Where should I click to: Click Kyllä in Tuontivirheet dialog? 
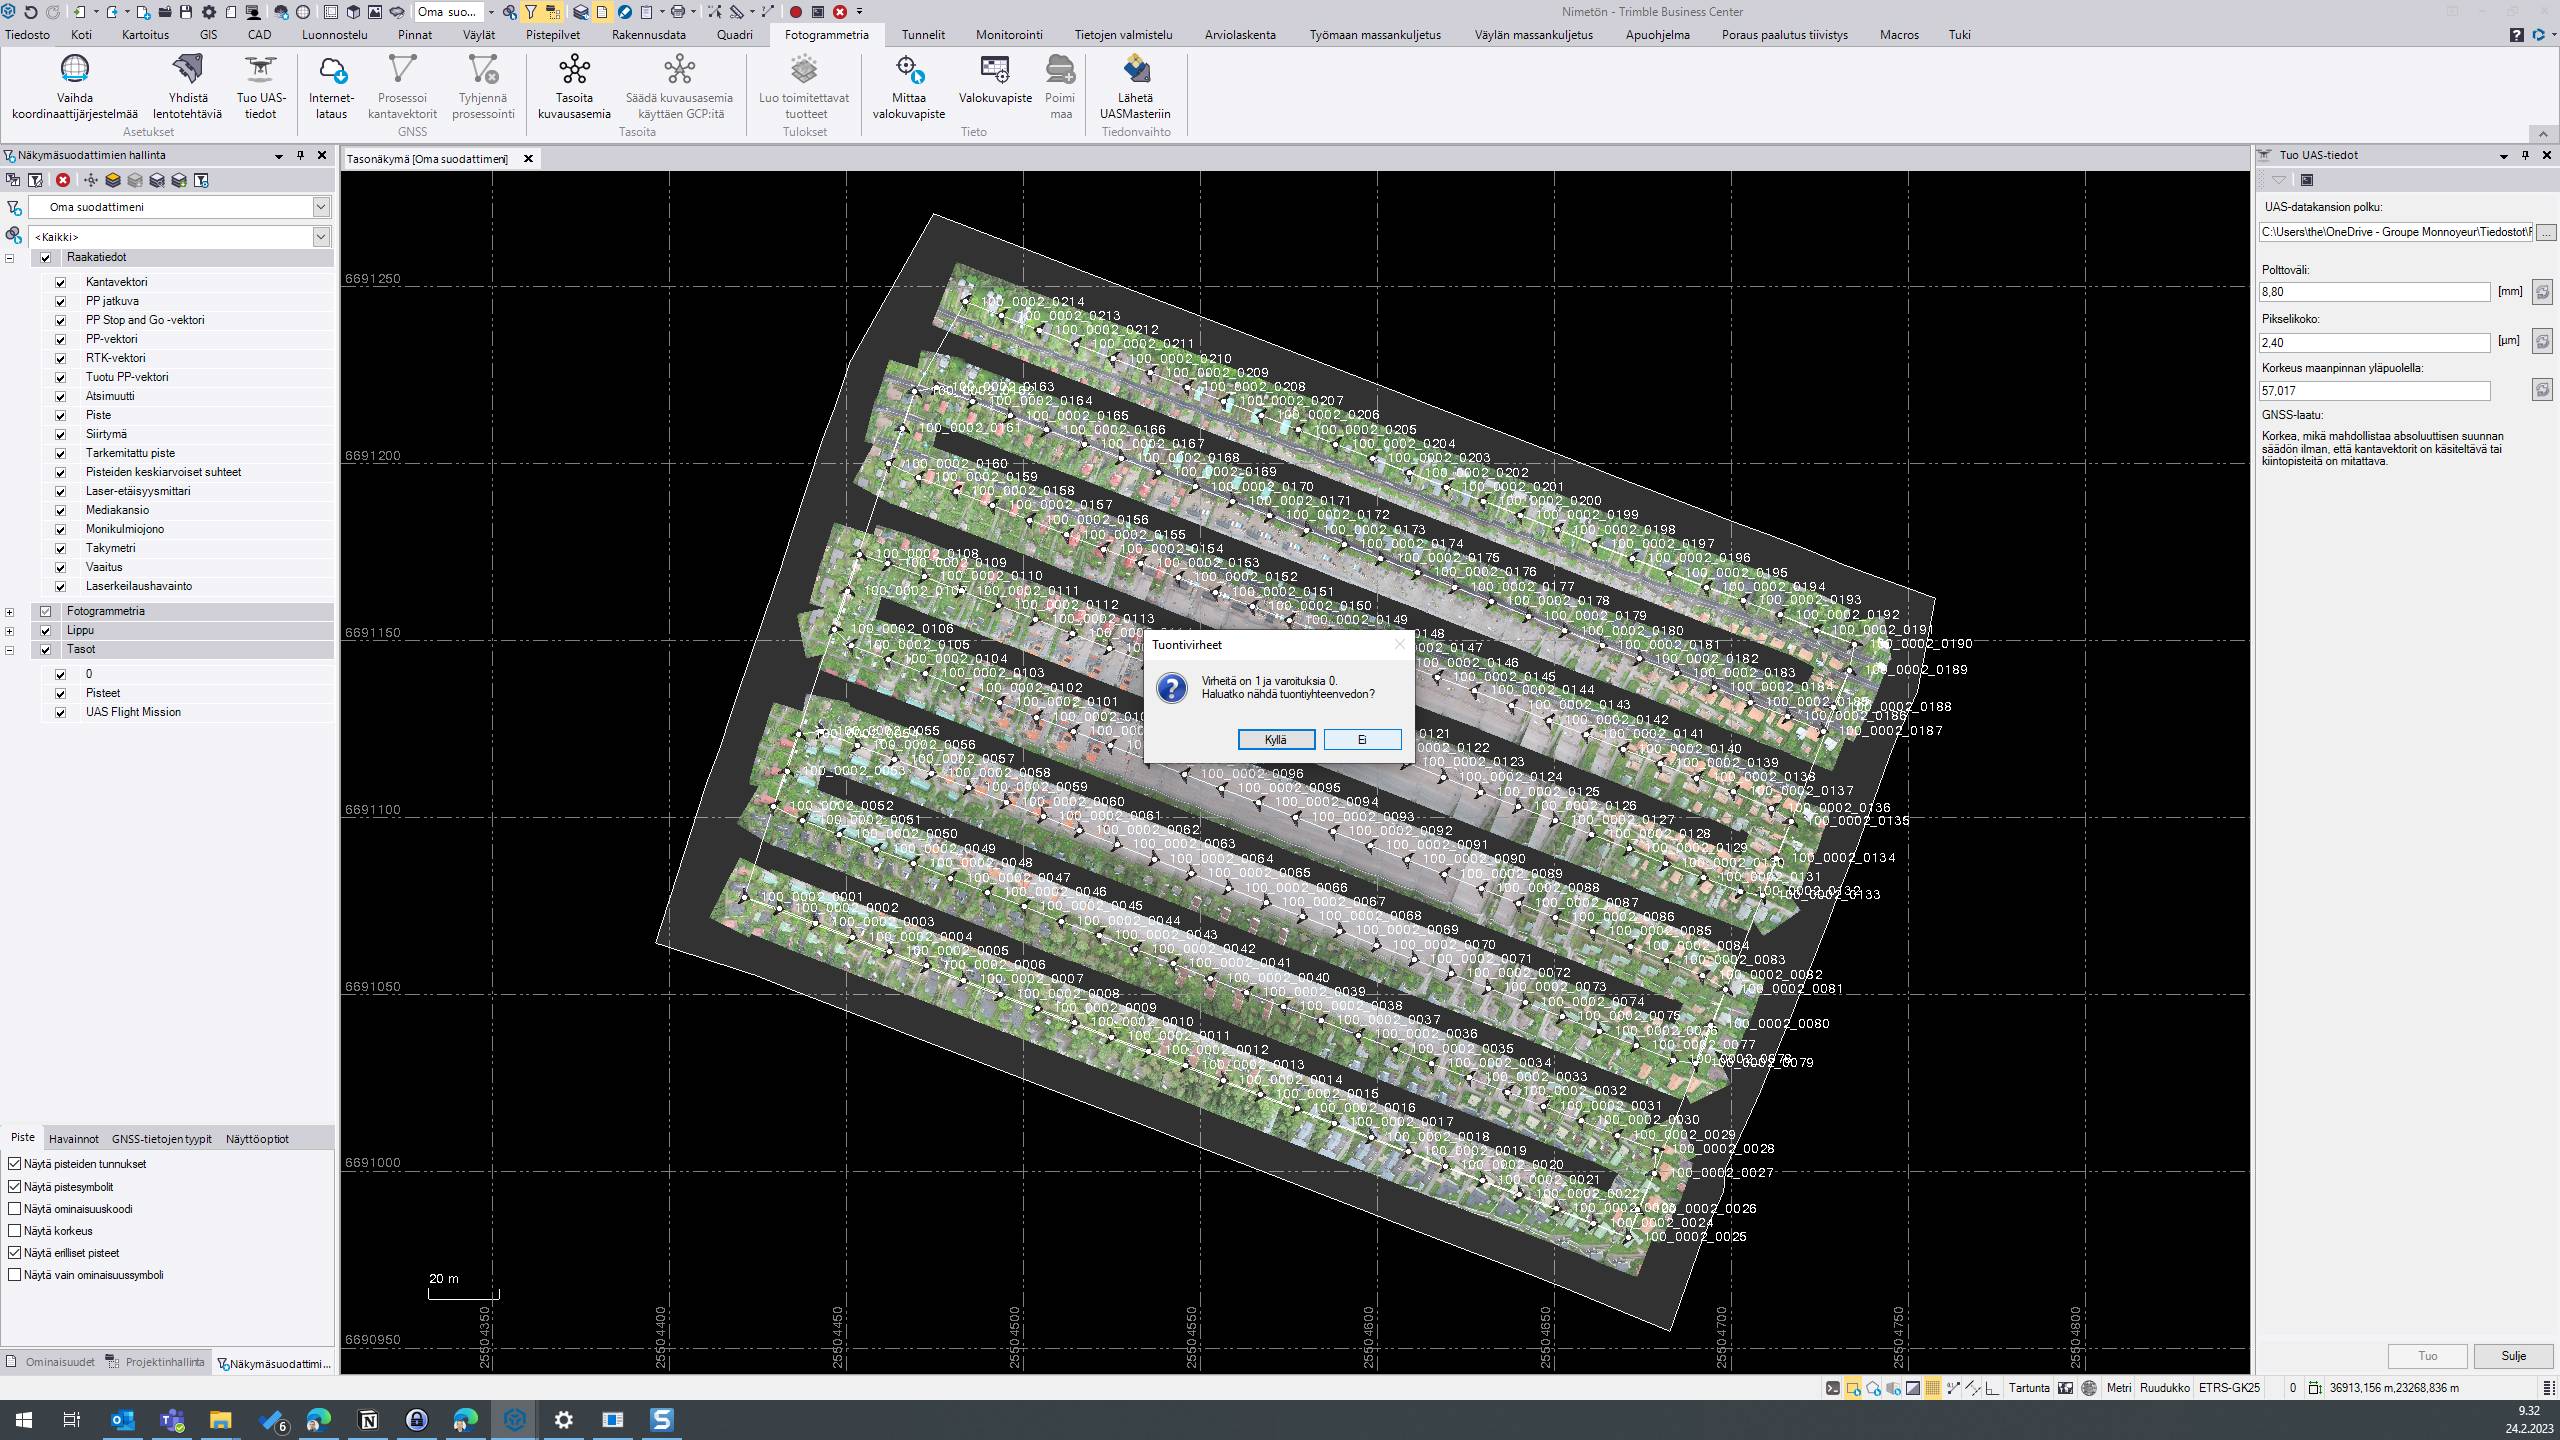pyautogui.click(x=1276, y=740)
